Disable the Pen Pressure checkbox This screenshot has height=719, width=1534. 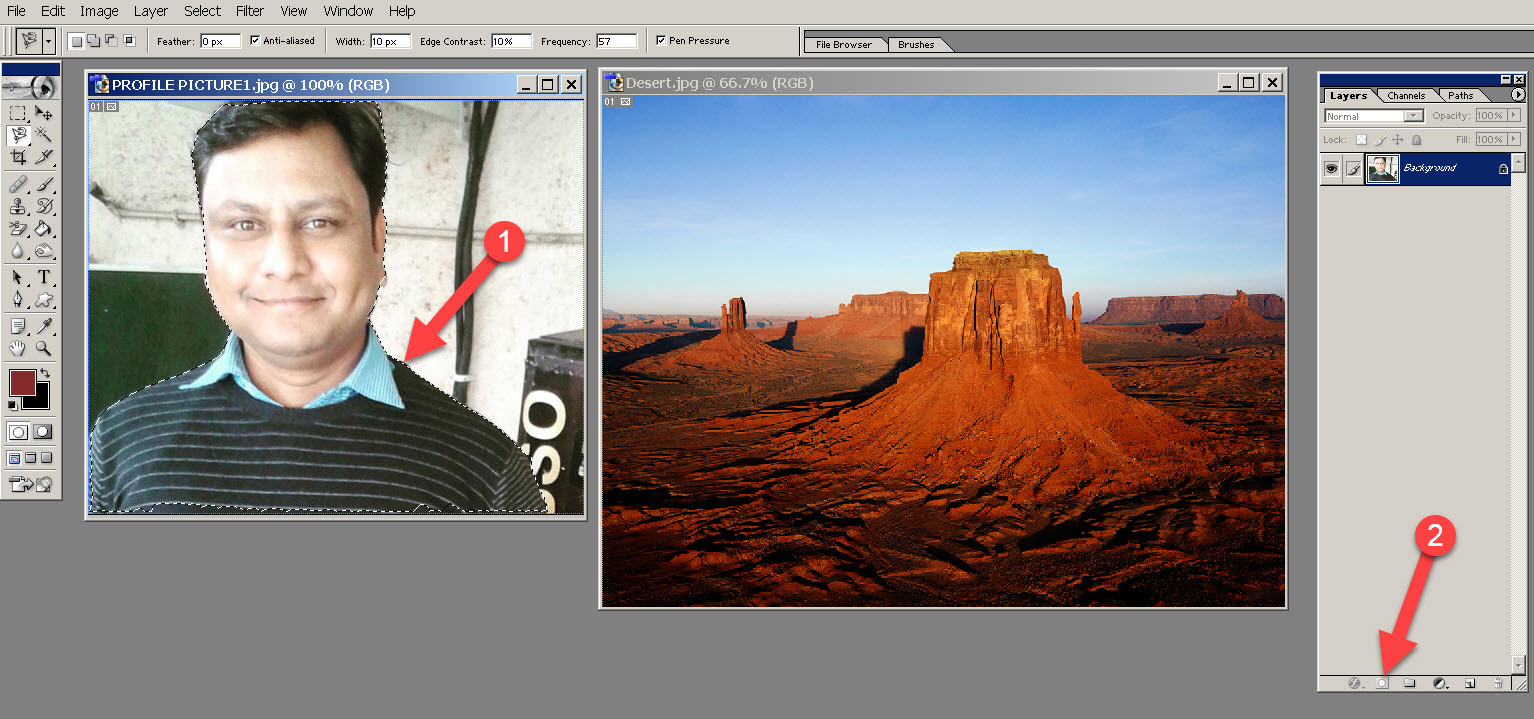pos(661,41)
